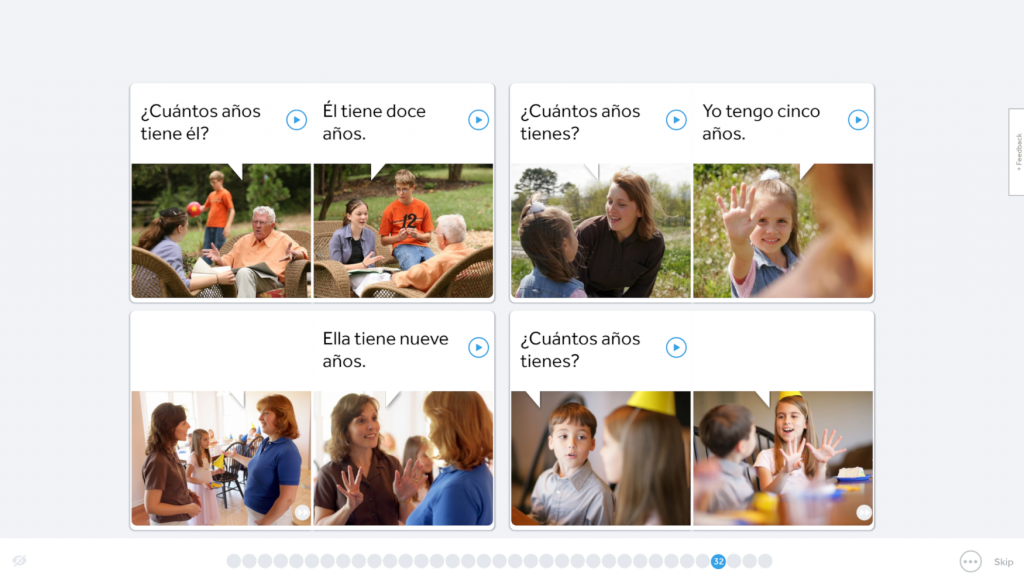Select current progress dot number 32
1024x576 pixels.
point(718,561)
